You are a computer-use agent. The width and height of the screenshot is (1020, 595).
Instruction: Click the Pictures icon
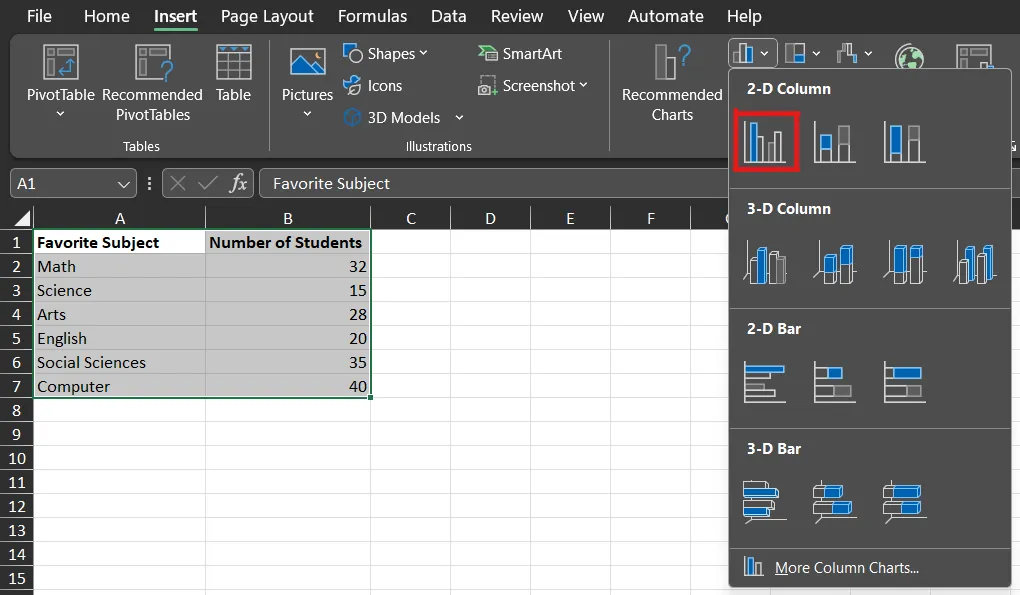[308, 64]
